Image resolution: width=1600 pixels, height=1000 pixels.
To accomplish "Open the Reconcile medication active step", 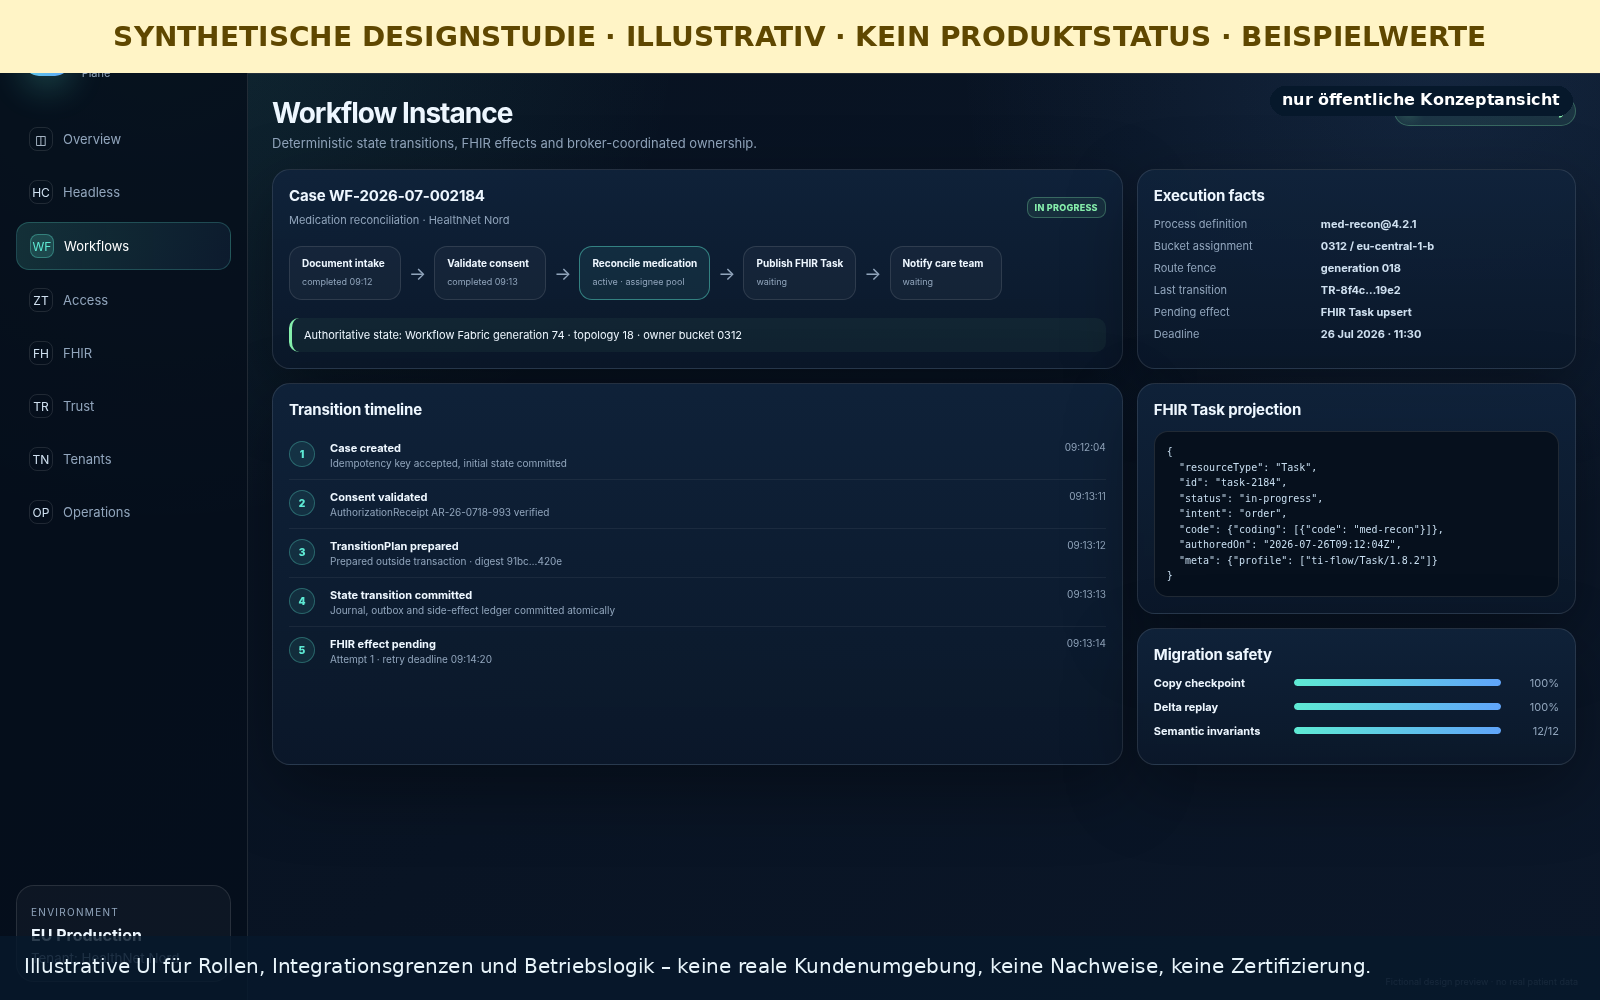I will tap(644, 273).
